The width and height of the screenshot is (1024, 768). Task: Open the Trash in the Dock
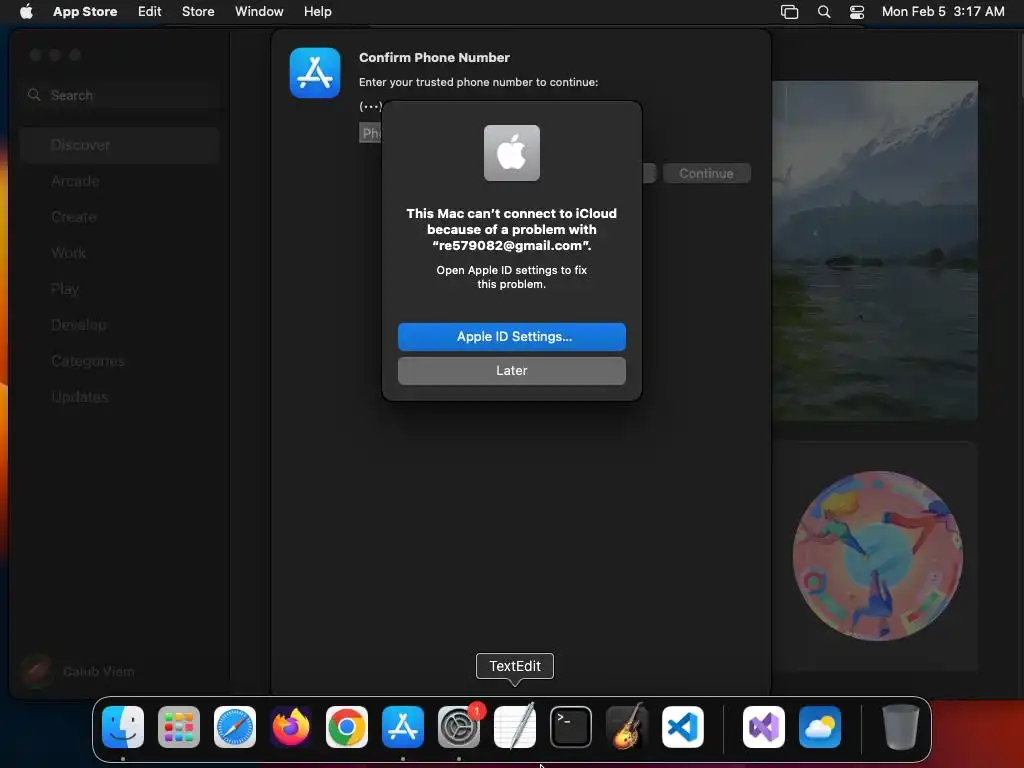point(901,727)
